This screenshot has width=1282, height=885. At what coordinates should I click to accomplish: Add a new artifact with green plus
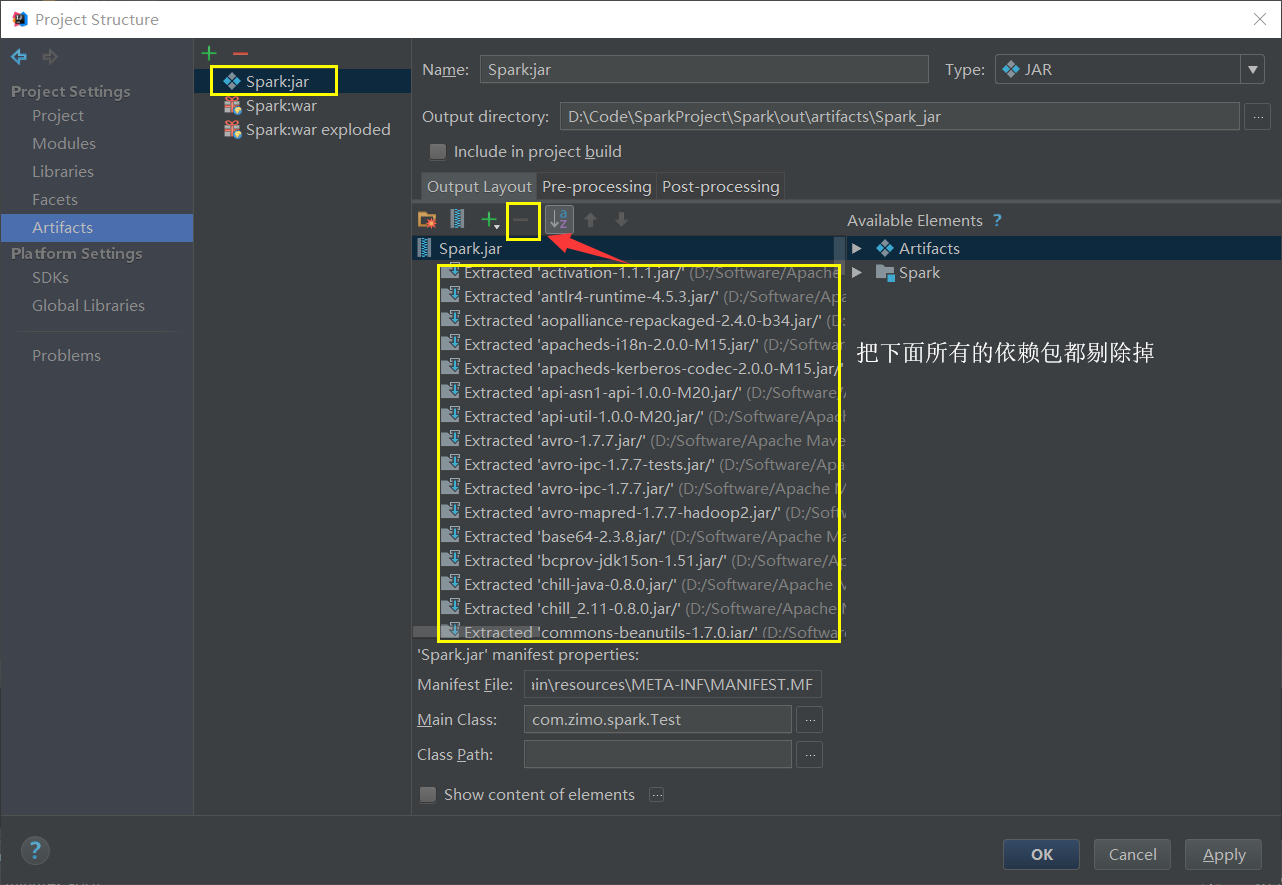click(208, 52)
